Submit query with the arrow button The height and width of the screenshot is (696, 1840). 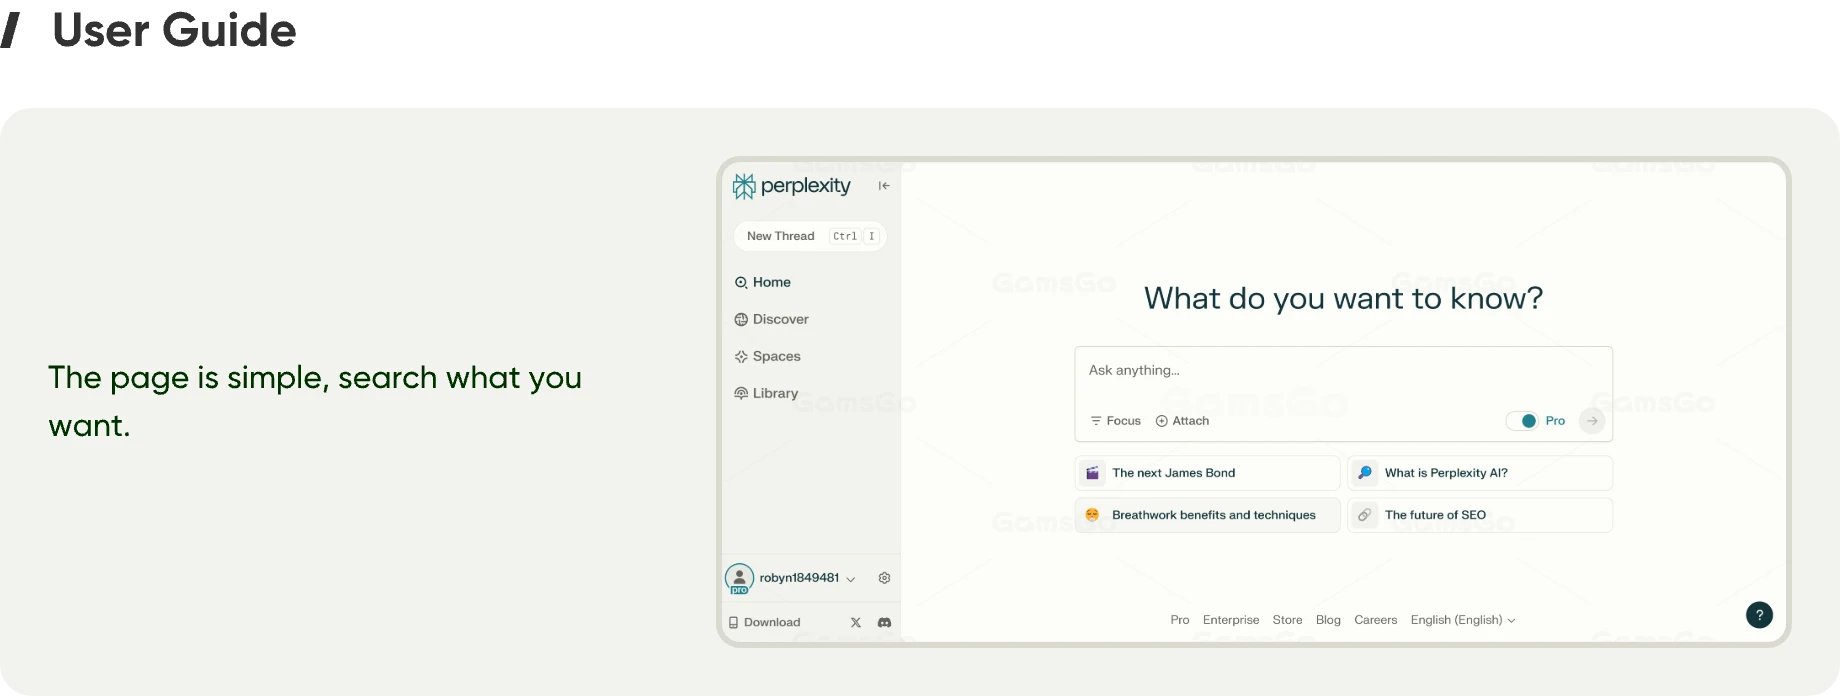click(1592, 421)
